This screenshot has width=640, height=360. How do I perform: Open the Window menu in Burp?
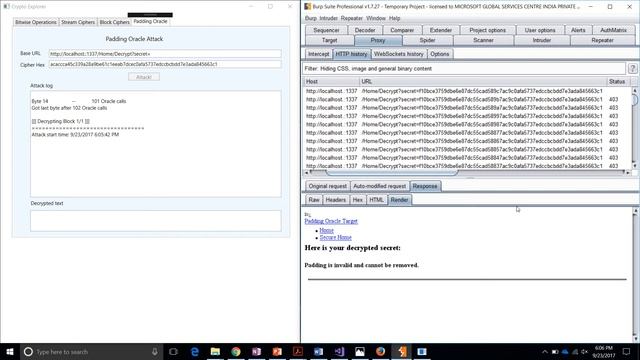tap(376, 18)
